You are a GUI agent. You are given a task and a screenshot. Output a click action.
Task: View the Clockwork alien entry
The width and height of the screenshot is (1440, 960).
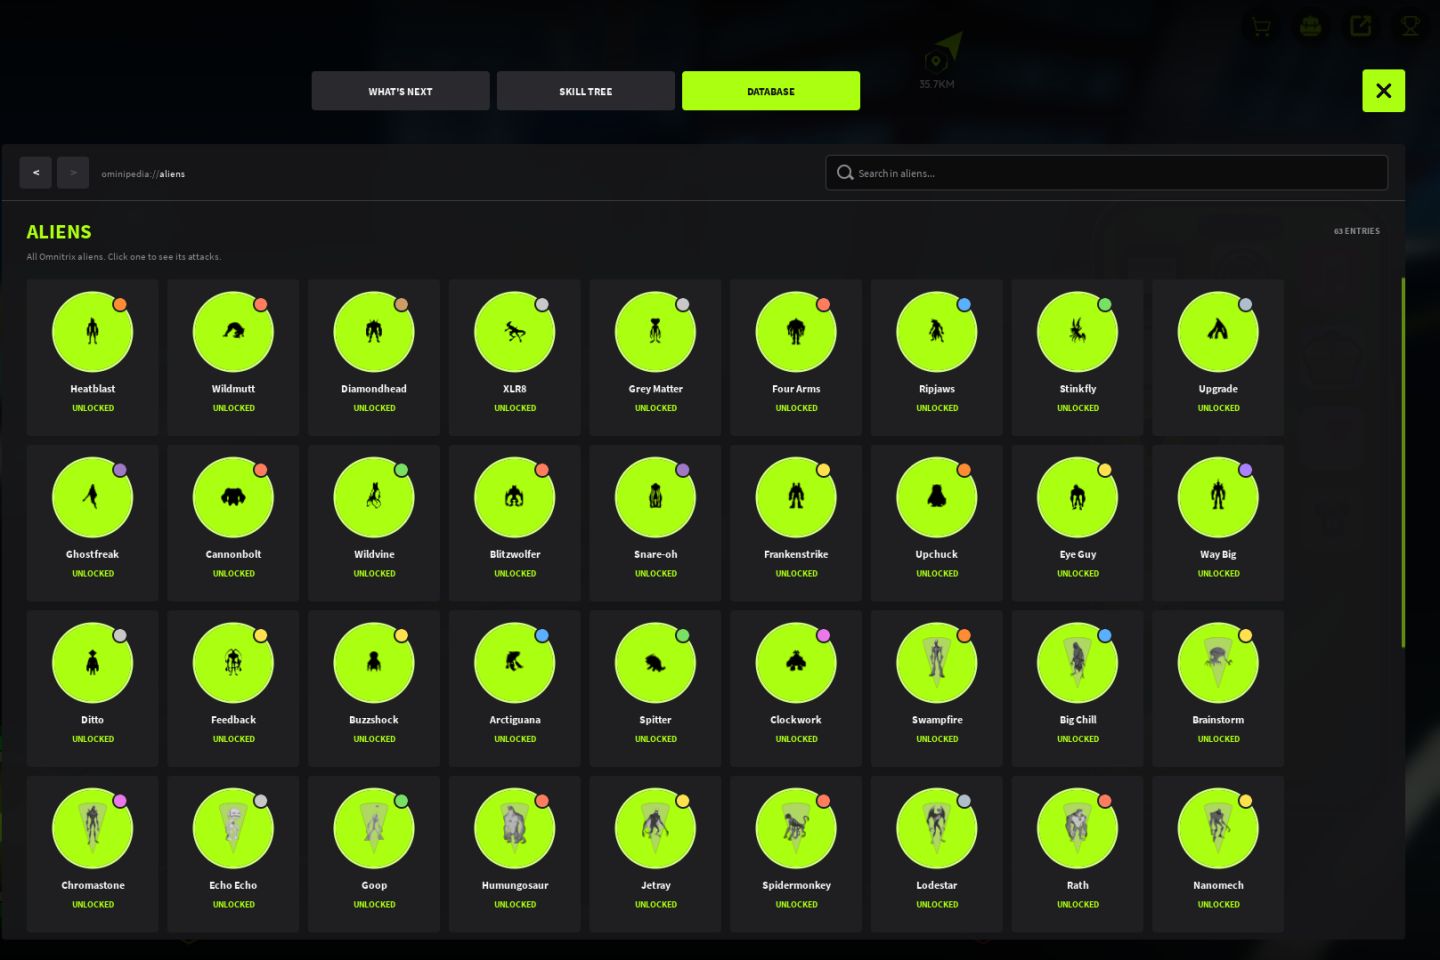click(x=796, y=688)
